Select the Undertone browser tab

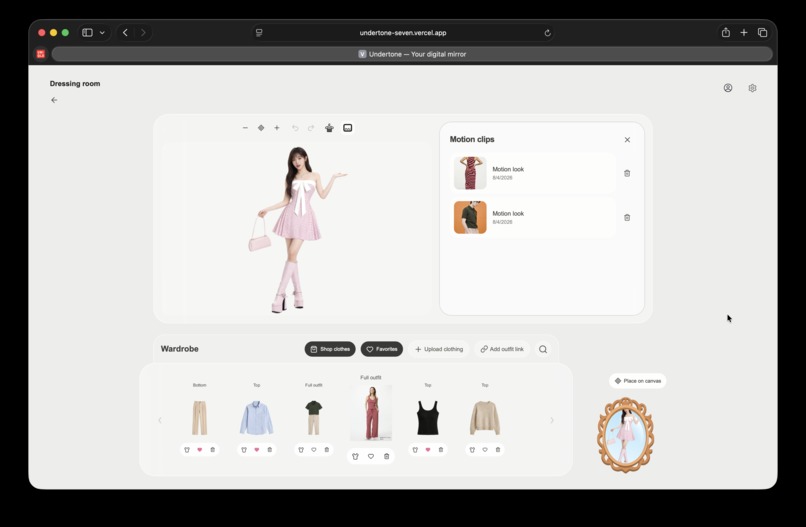(412, 54)
